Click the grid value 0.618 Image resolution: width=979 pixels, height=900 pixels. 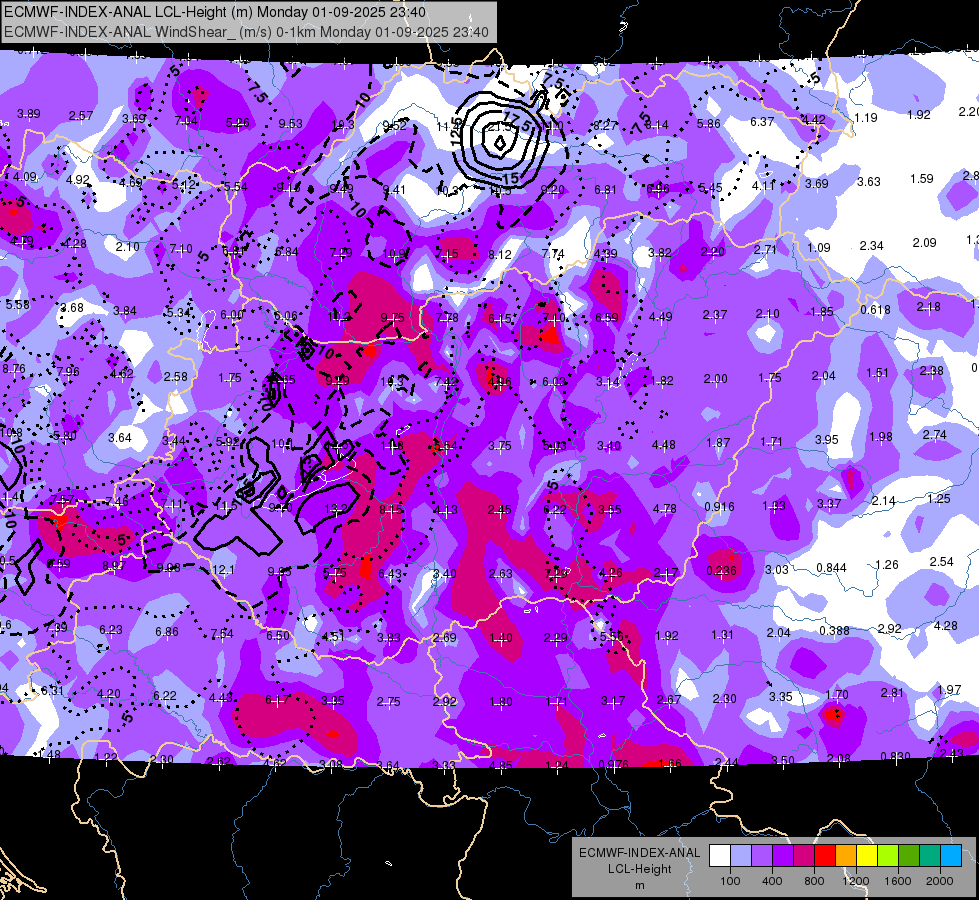click(x=875, y=310)
